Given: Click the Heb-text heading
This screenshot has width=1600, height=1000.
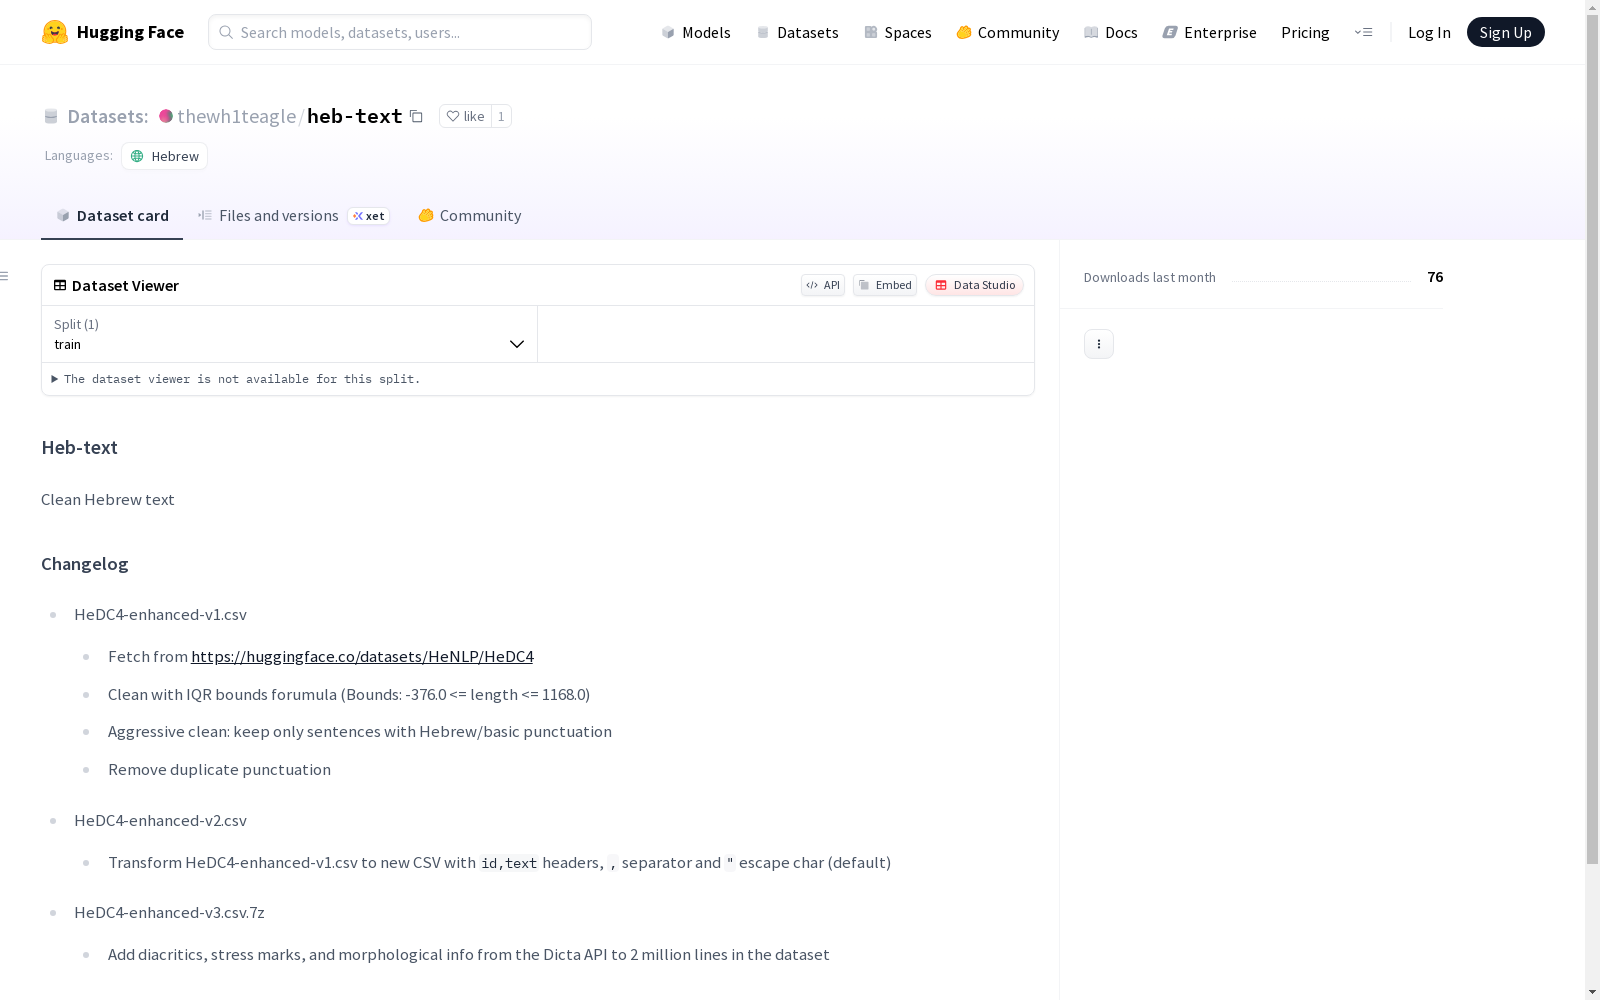Looking at the screenshot, I should [80, 447].
